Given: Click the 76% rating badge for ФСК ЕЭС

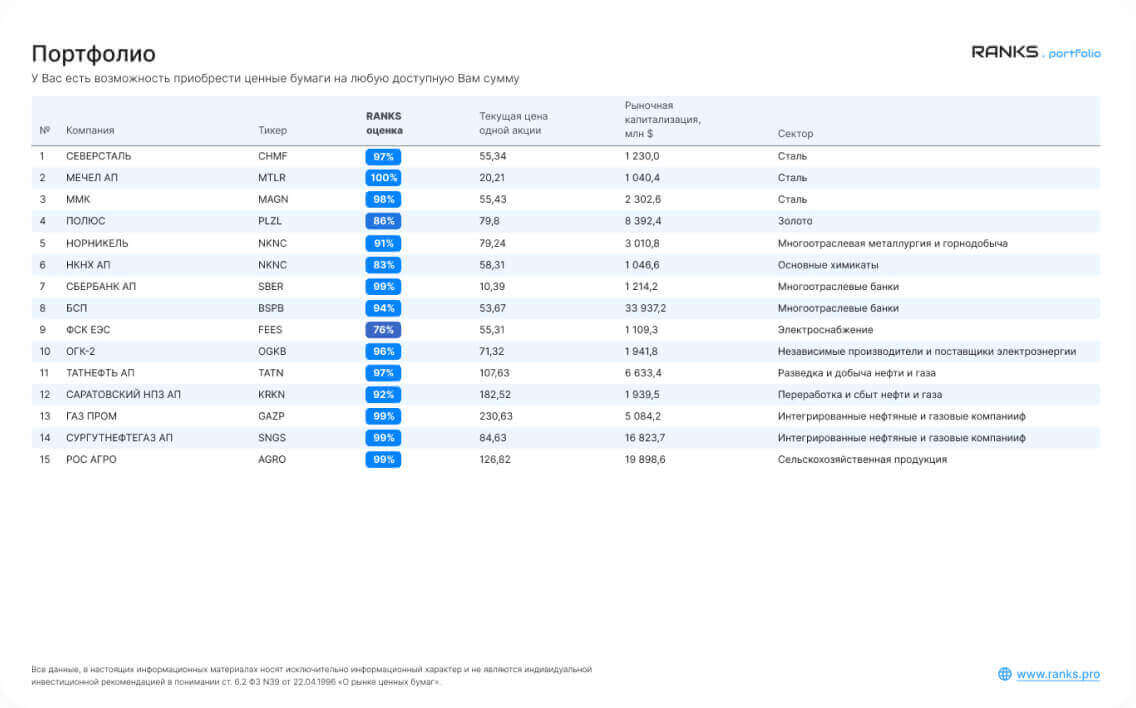Looking at the screenshot, I should coord(383,330).
